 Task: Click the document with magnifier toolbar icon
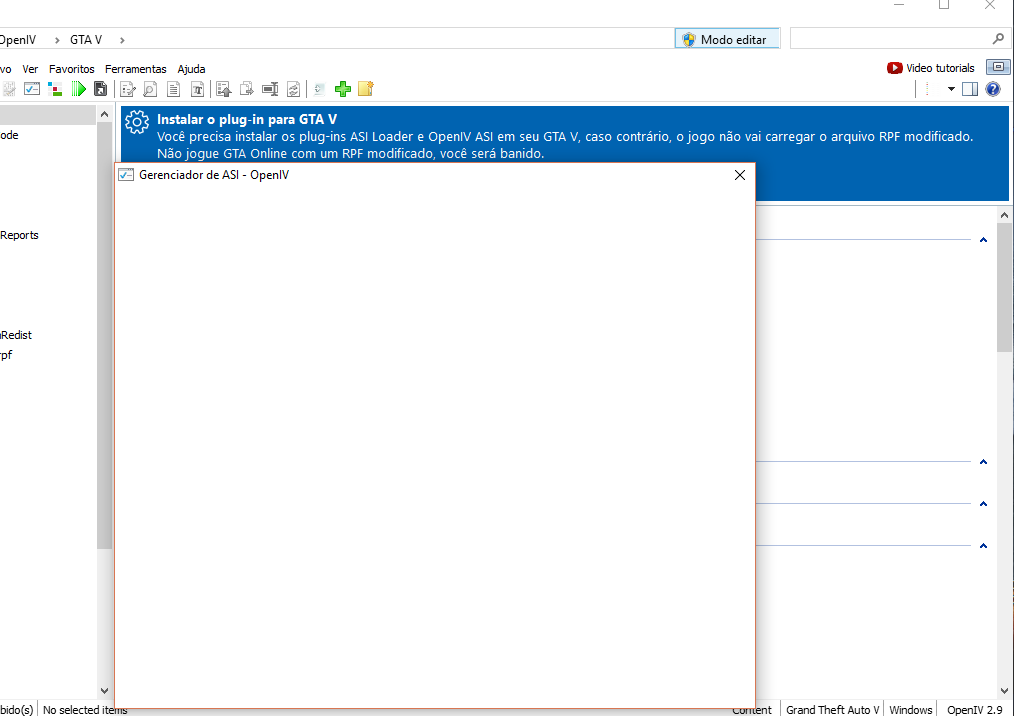tap(150, 89)
